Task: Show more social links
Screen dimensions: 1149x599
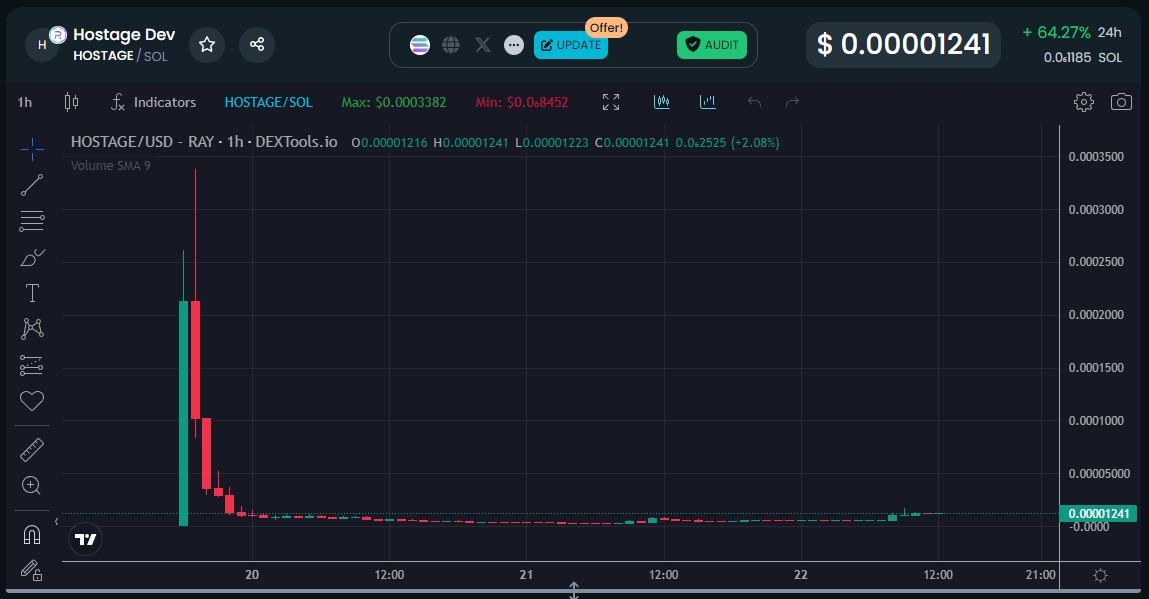Action: tap(514, 45)
